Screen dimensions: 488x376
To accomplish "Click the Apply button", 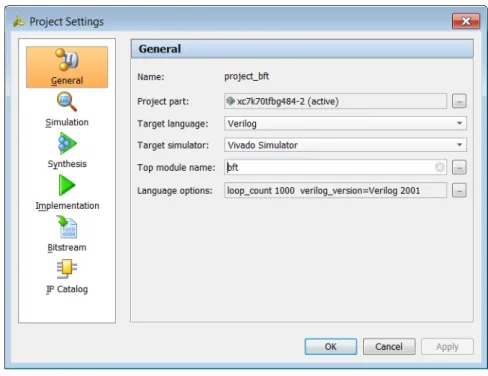I will pyautogui.click(x=447, y=347).
